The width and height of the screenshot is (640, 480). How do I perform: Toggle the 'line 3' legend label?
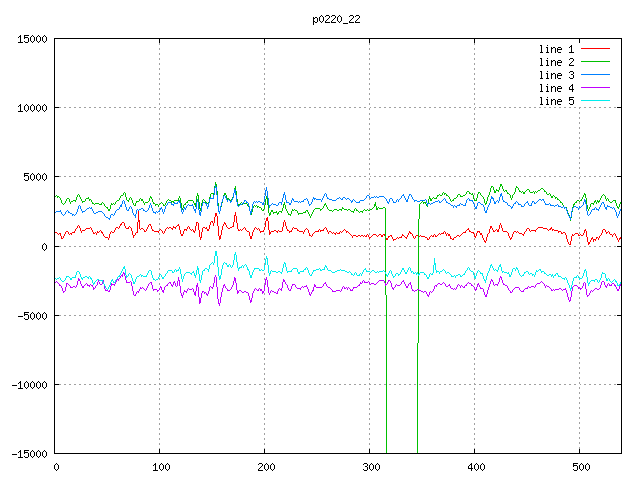click(x=557, y=75)
